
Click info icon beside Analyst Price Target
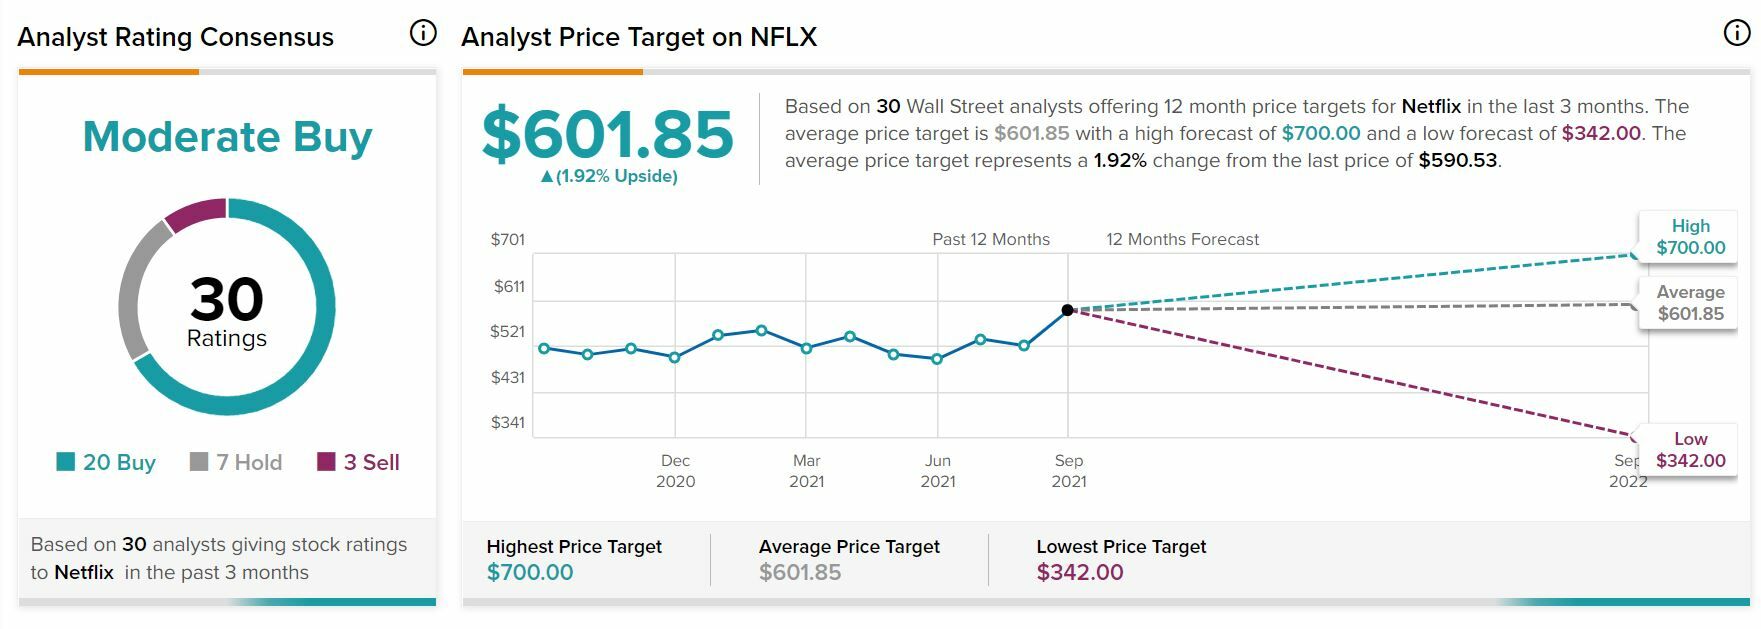[x=1737, y=33]
